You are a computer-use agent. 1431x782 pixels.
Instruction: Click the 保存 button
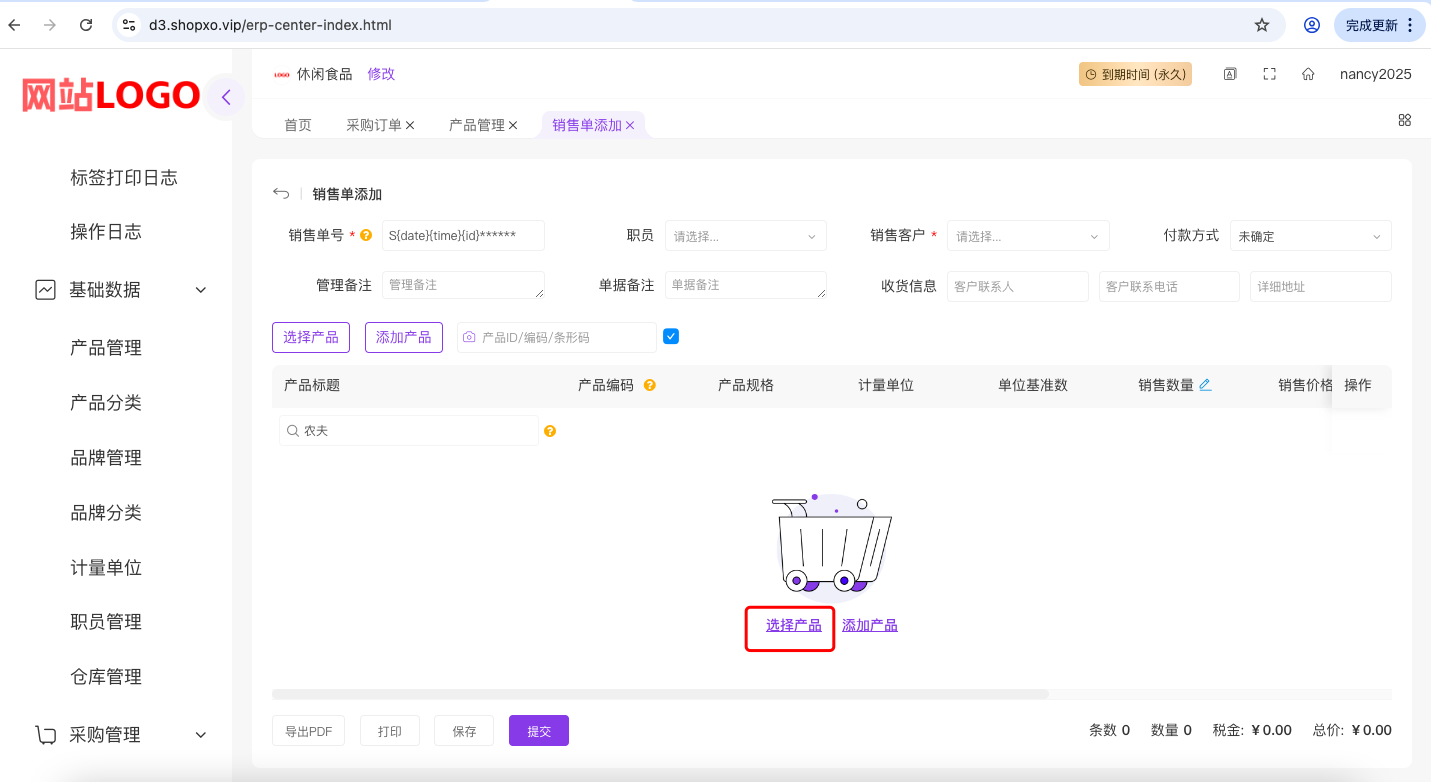464,731
